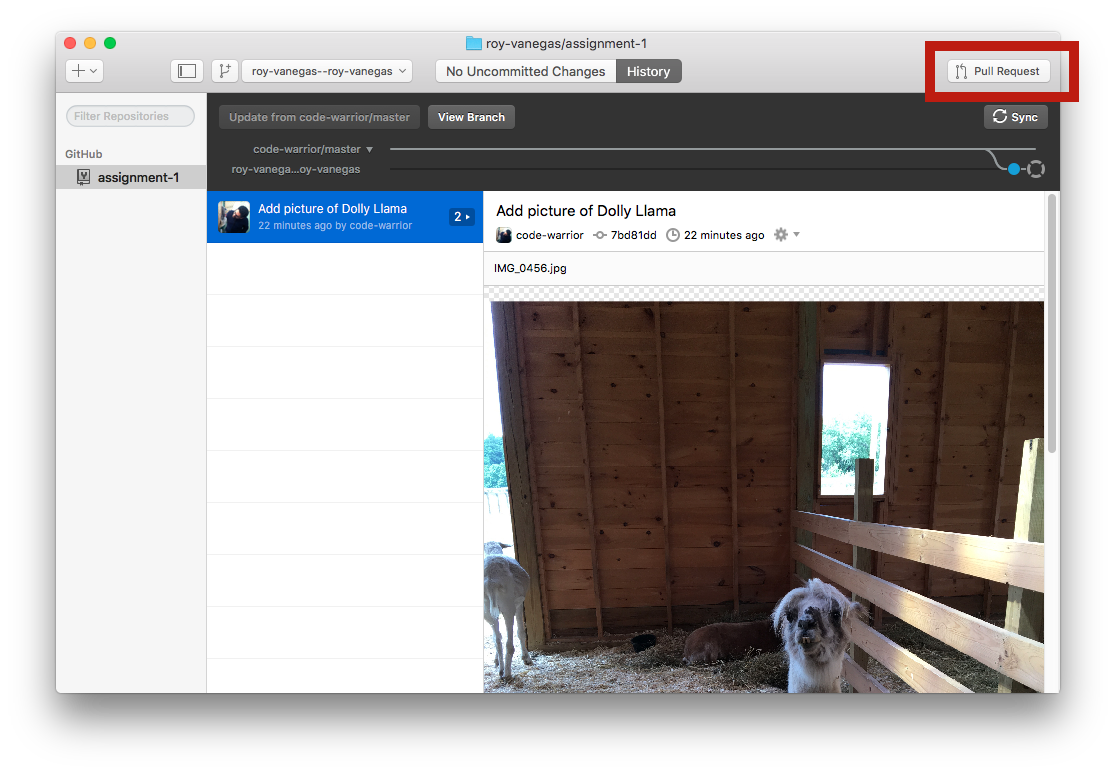This screenshot has height=773, width=1116.
Task: Select Add picture of Dolly Llama commit
Action: tap(344, 216)
